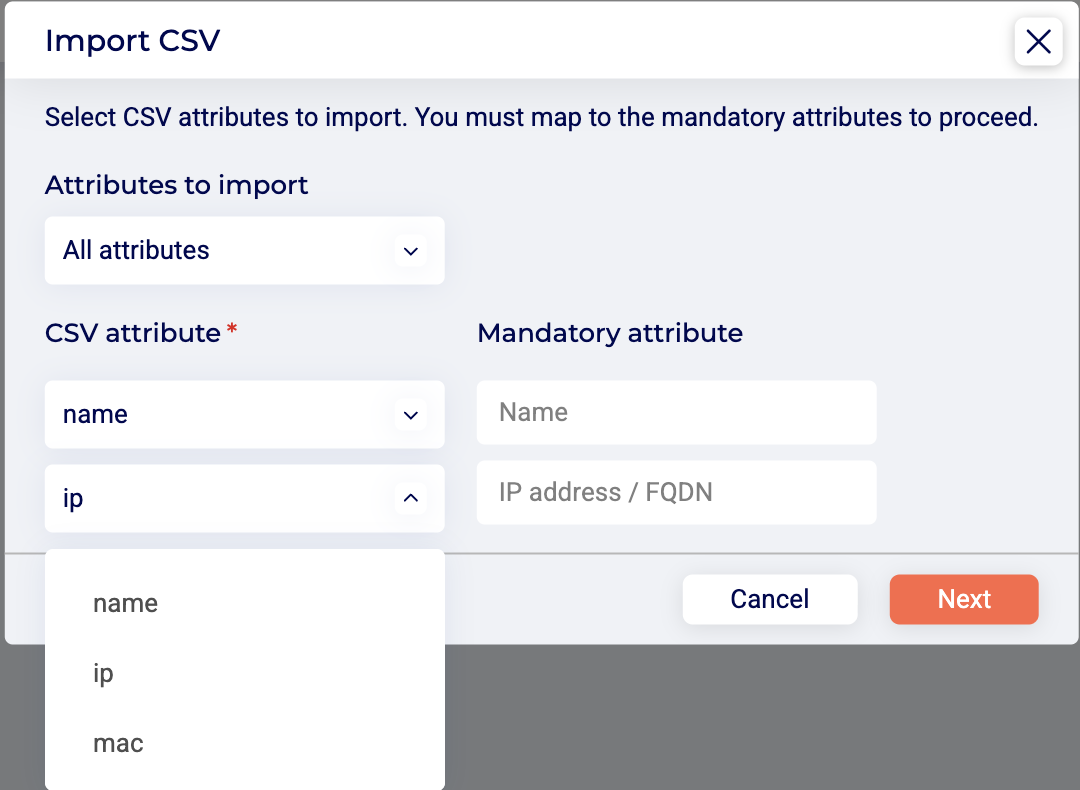1080x790 pixels.
Task: Open the name CSV attribute select box
Action: coord(230,415)
